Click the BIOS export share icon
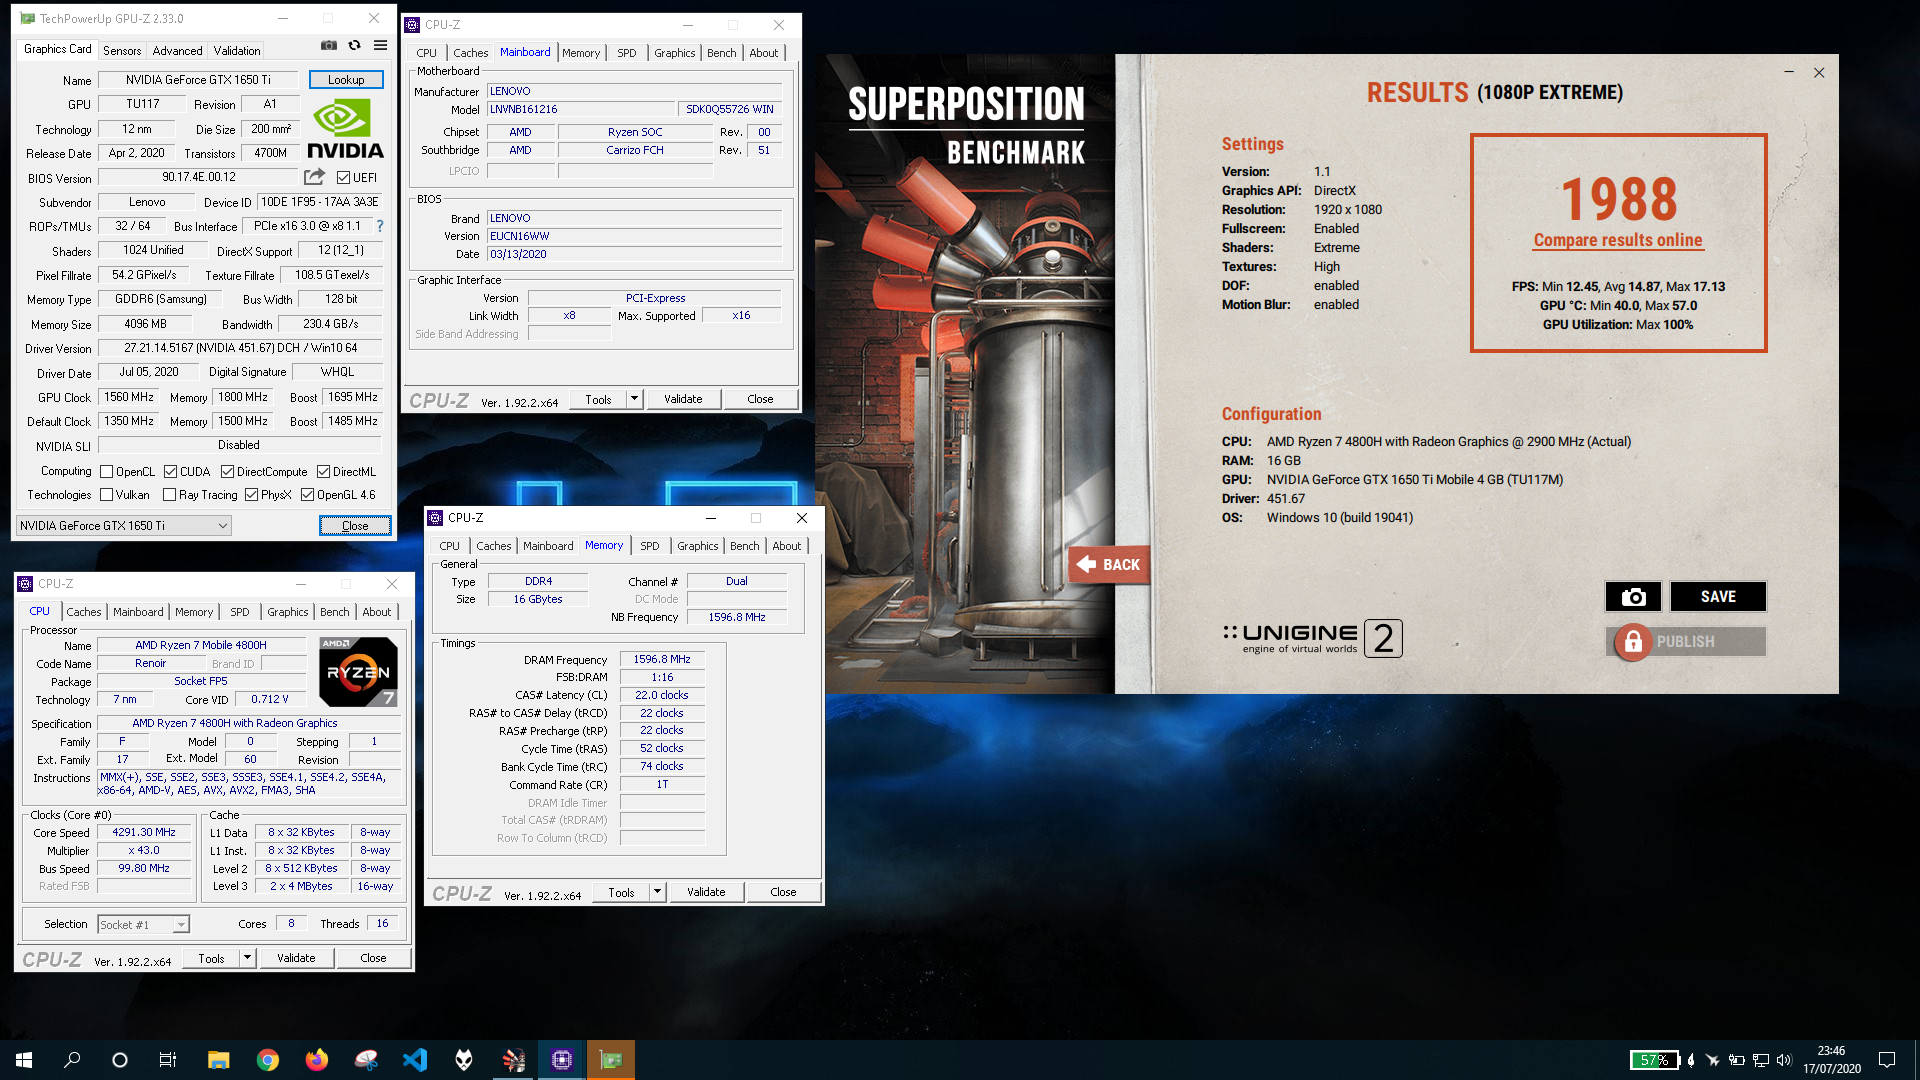The width and height of the screenshot is (1920, 1080). click(314, 177)
